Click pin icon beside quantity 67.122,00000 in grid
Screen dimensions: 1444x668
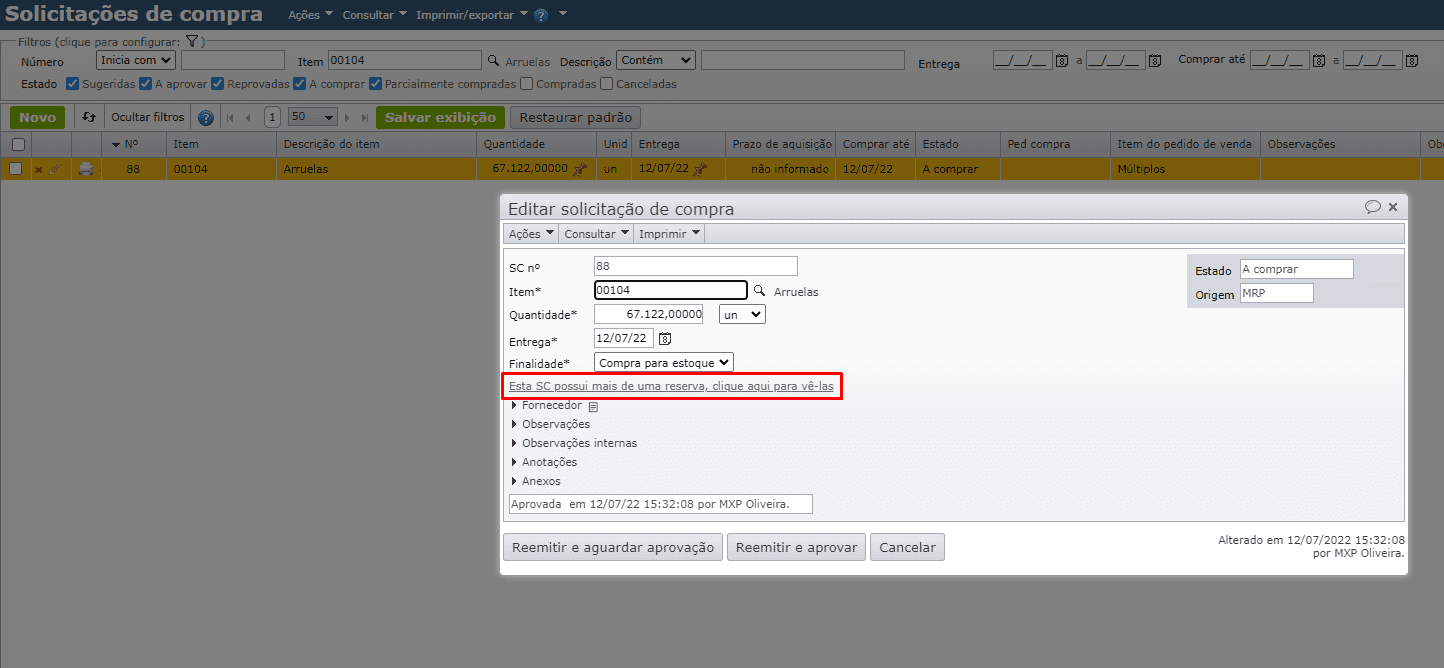tap(579, 169)
